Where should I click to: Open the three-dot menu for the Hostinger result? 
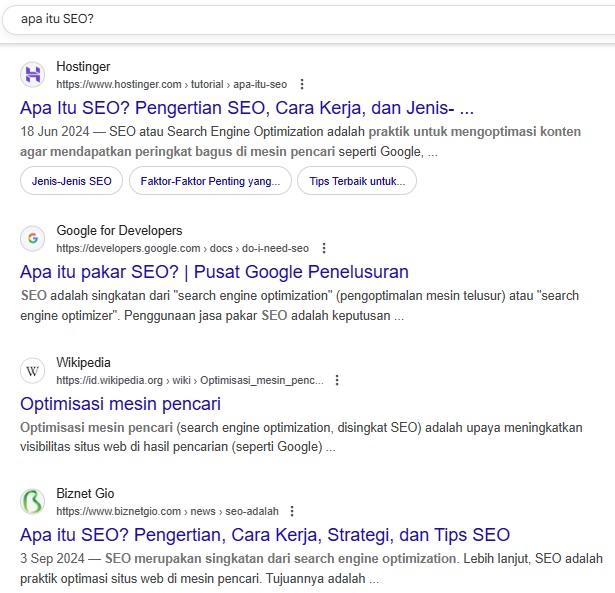click(302, 84)
